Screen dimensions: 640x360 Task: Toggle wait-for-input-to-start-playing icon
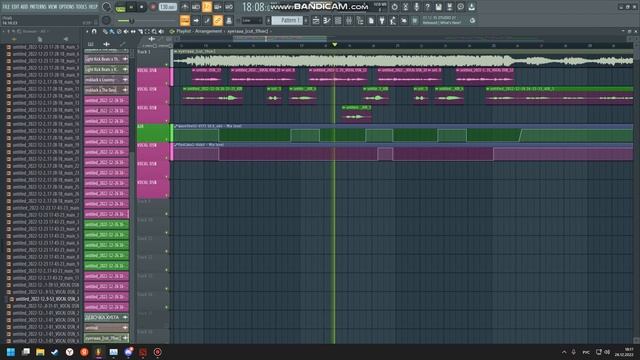click(196, 7)
